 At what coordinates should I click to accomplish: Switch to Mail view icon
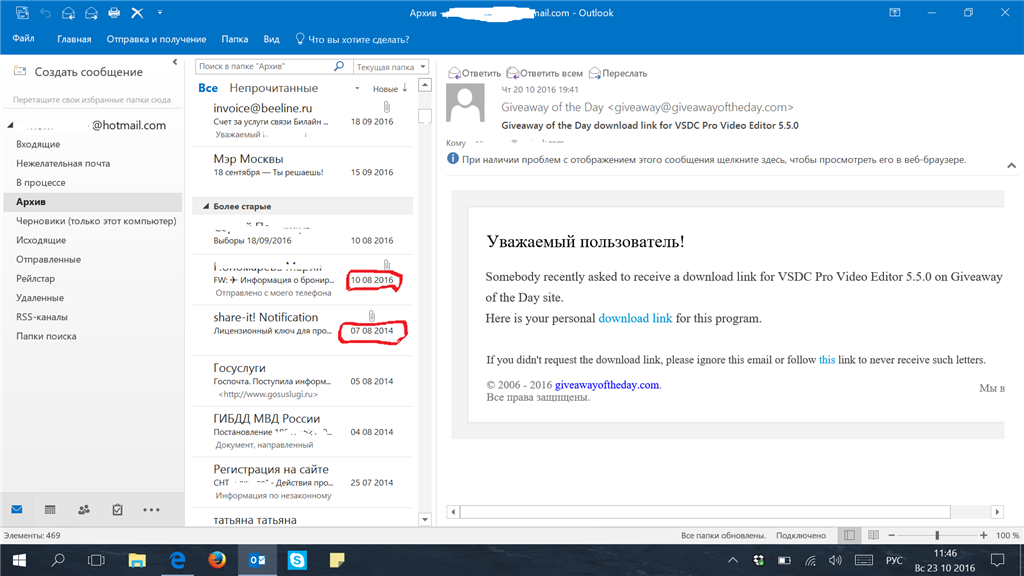click(x=17, y=509)
